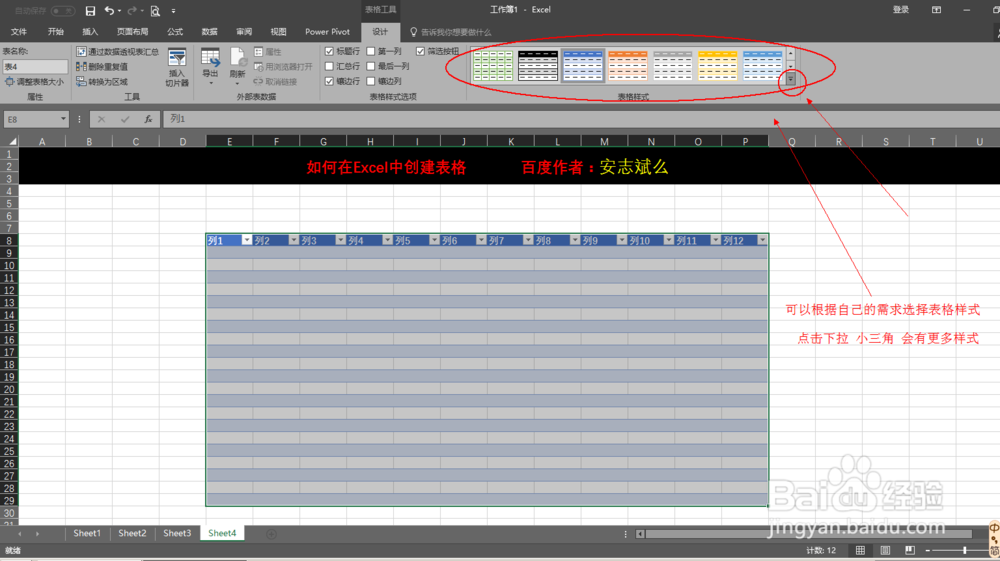Click the New Sheet plus button
1000x561 pixels.
tap(271, 534)
